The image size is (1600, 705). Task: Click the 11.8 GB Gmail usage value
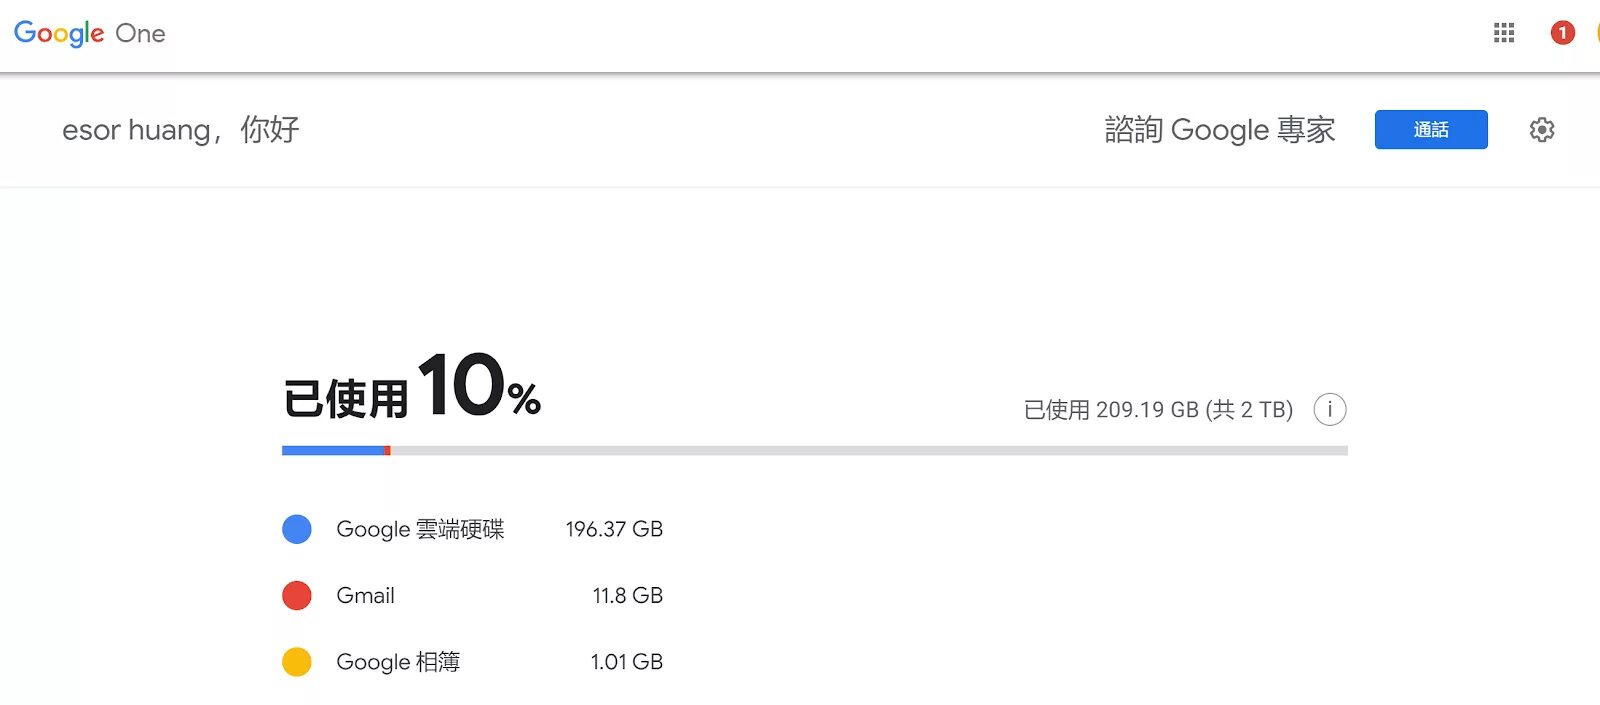tap(627, 596)
